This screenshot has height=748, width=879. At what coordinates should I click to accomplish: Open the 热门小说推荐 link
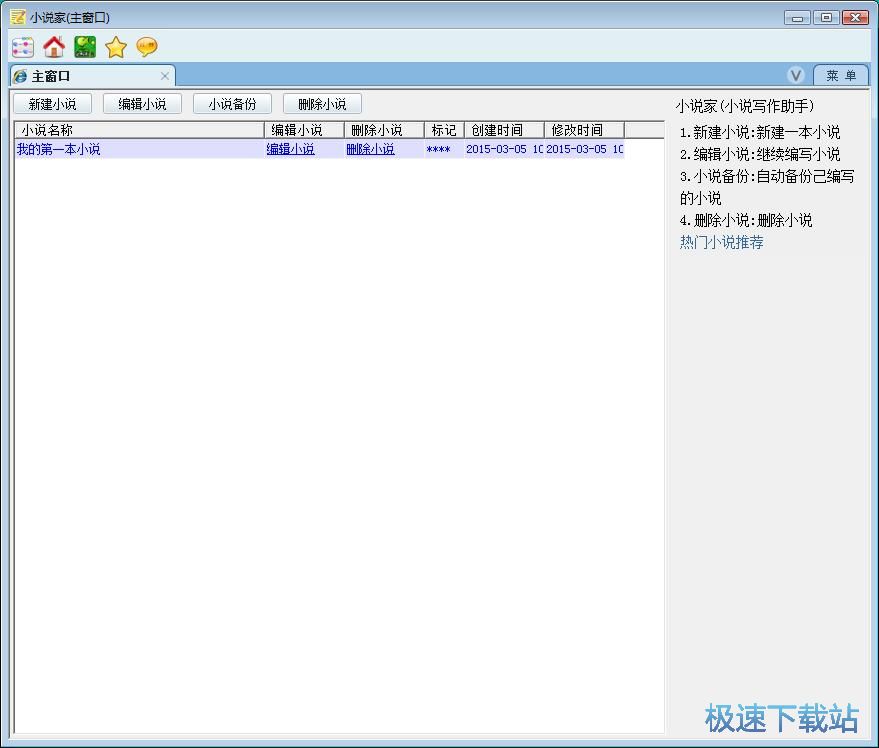(721, 242)
